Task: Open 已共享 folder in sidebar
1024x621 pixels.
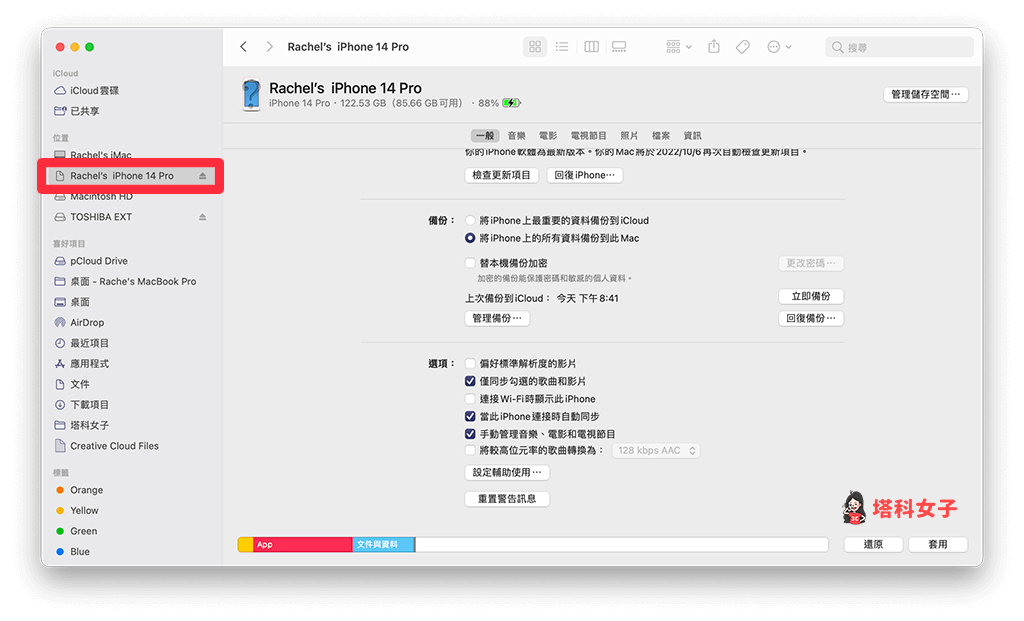Action: (x=84, y=111)
